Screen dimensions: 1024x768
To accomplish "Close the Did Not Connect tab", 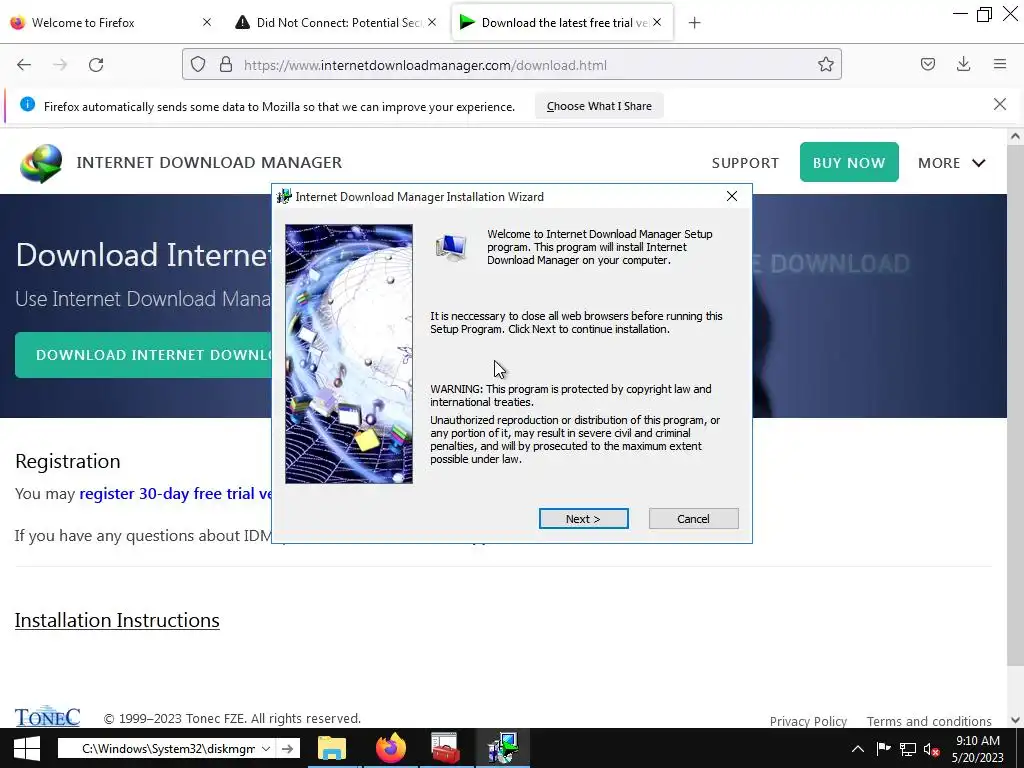I will [x=432, y=22].
